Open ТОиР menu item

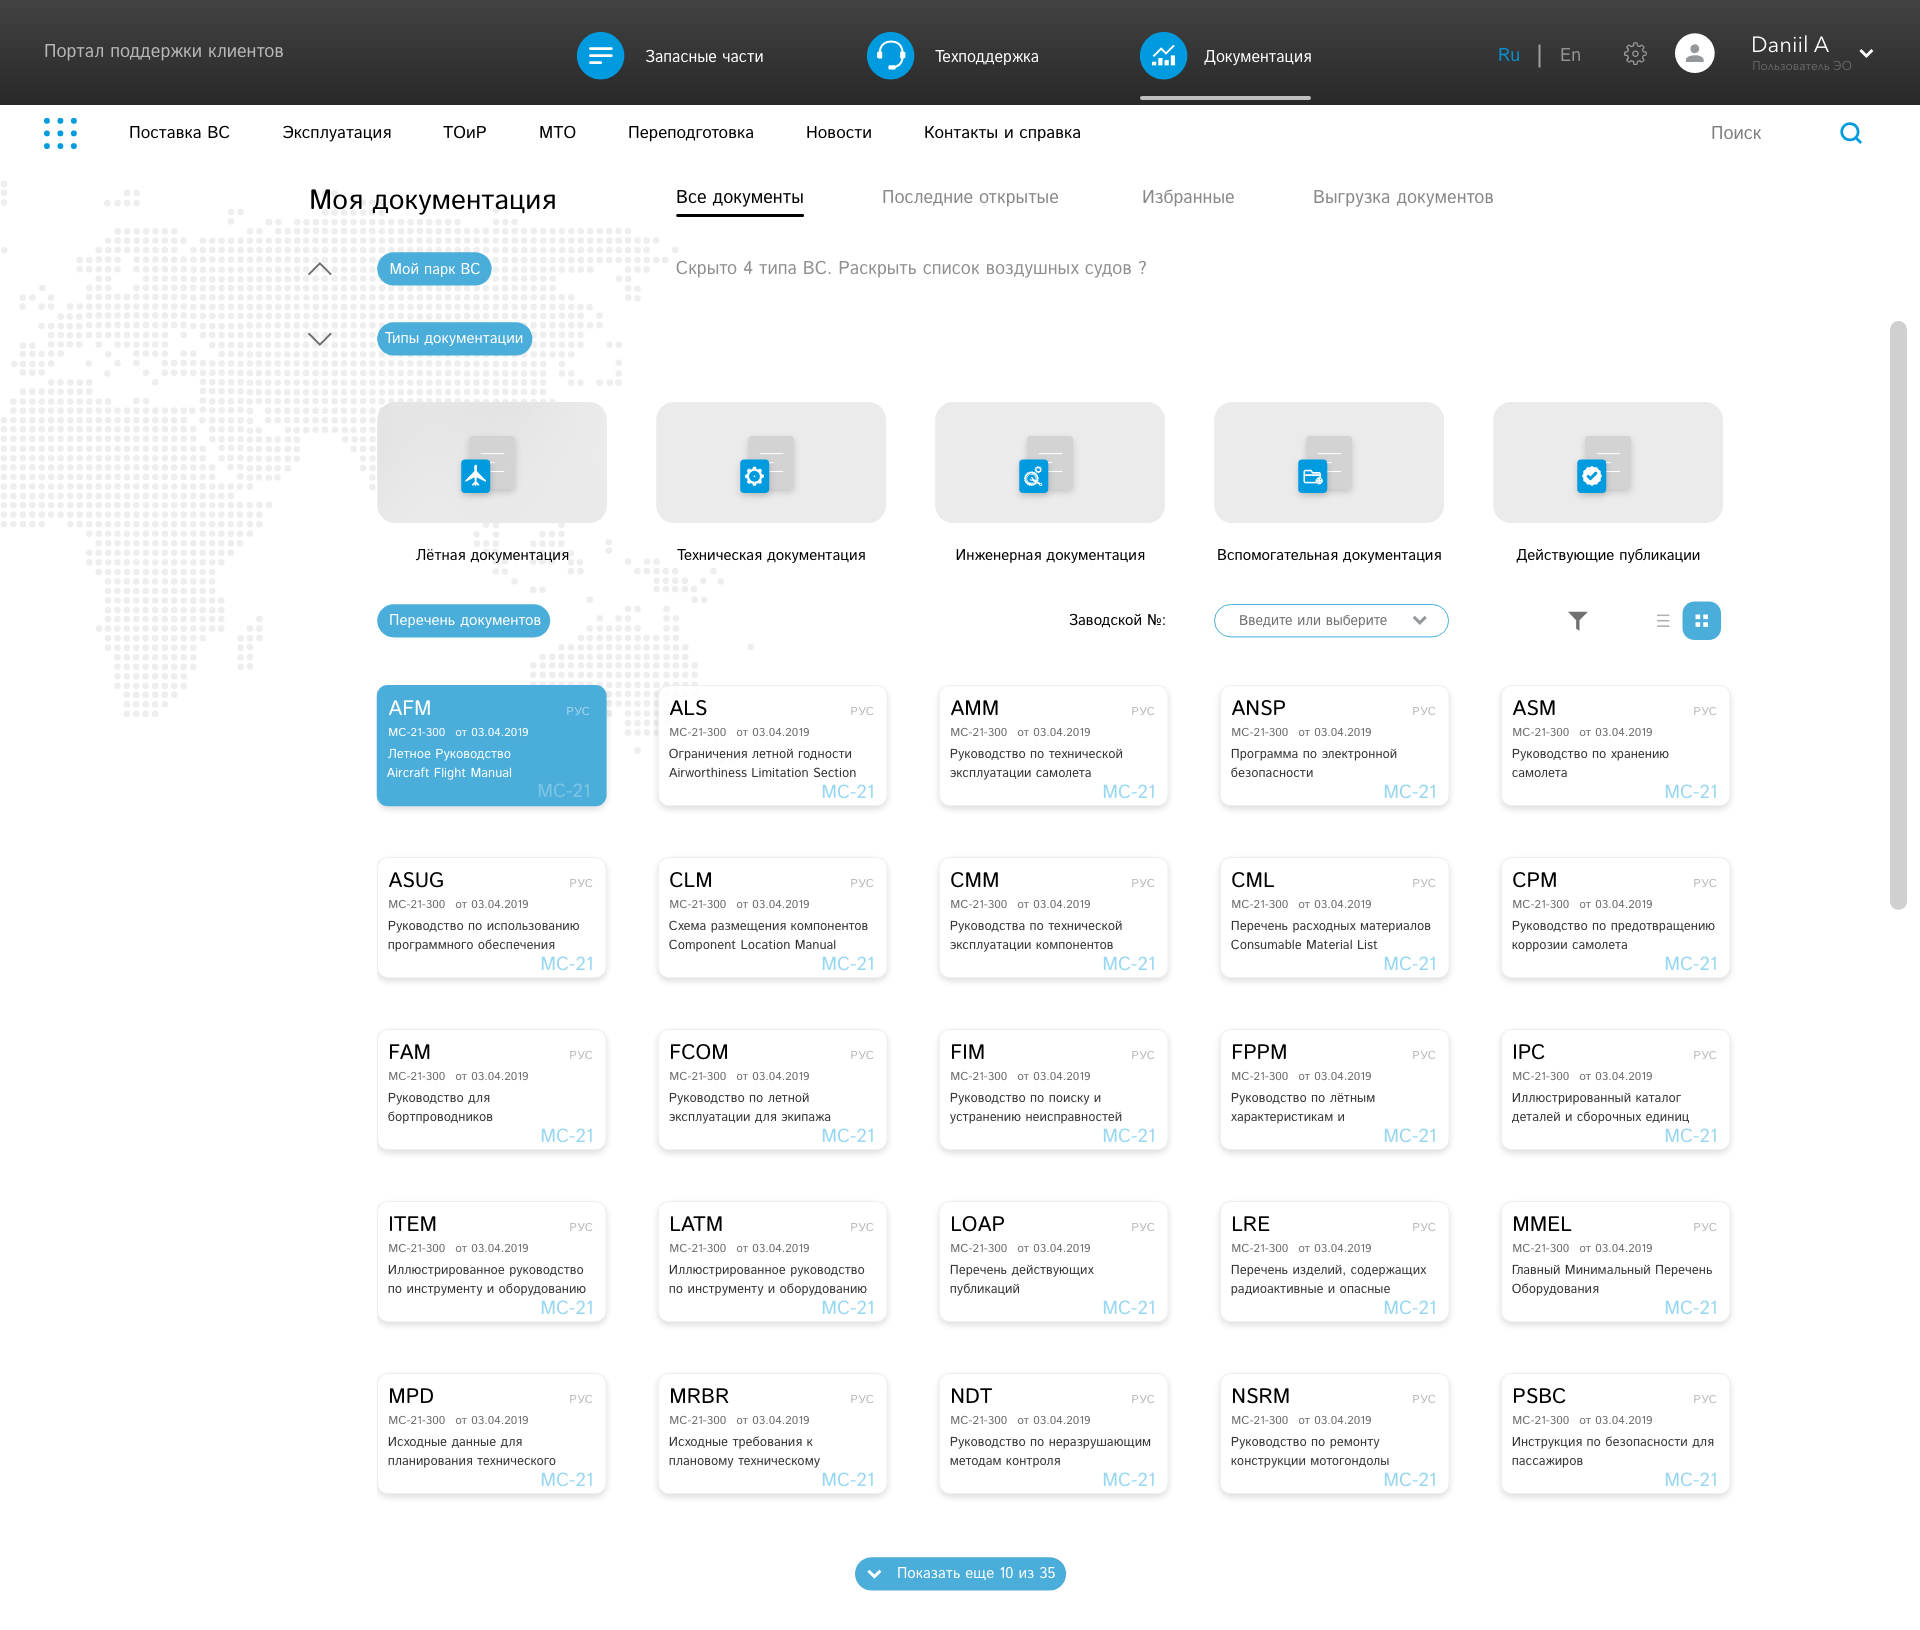pos(464,132)
